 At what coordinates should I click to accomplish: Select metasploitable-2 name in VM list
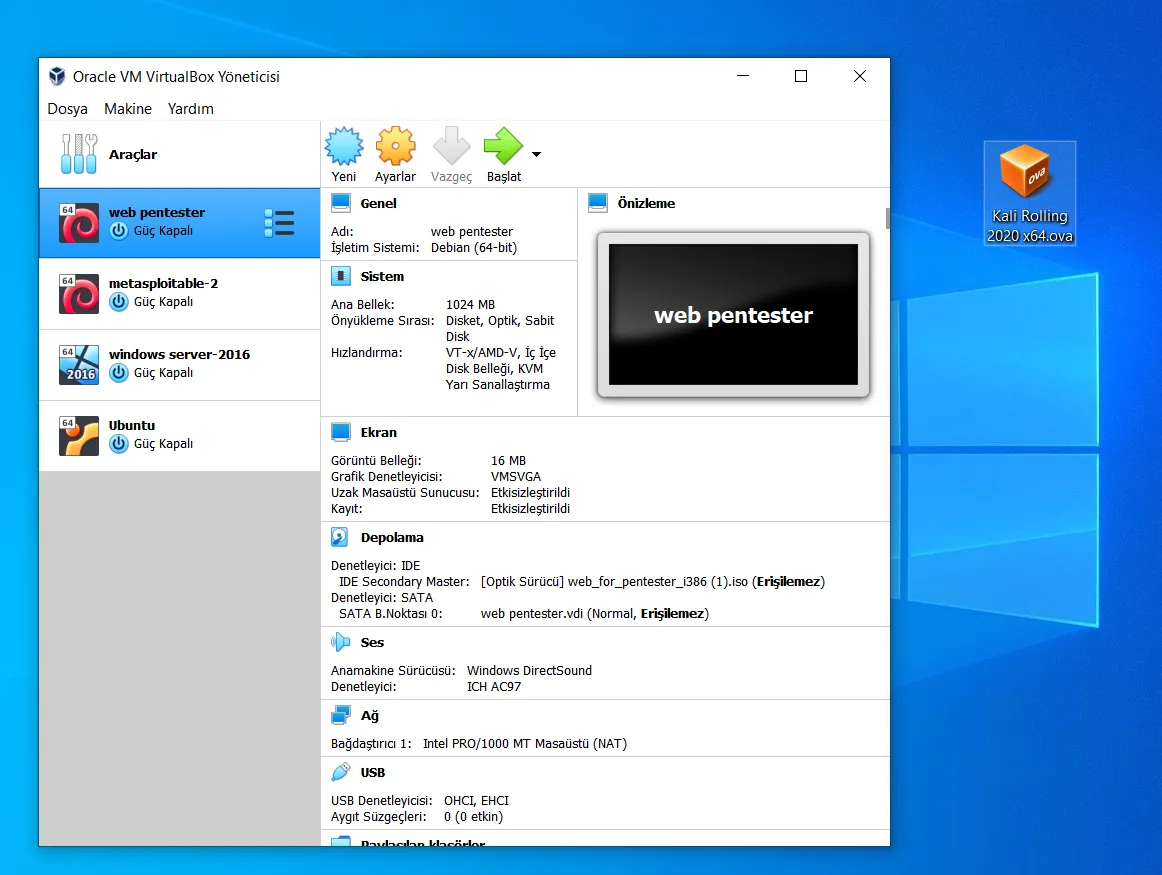click(163, 283)
